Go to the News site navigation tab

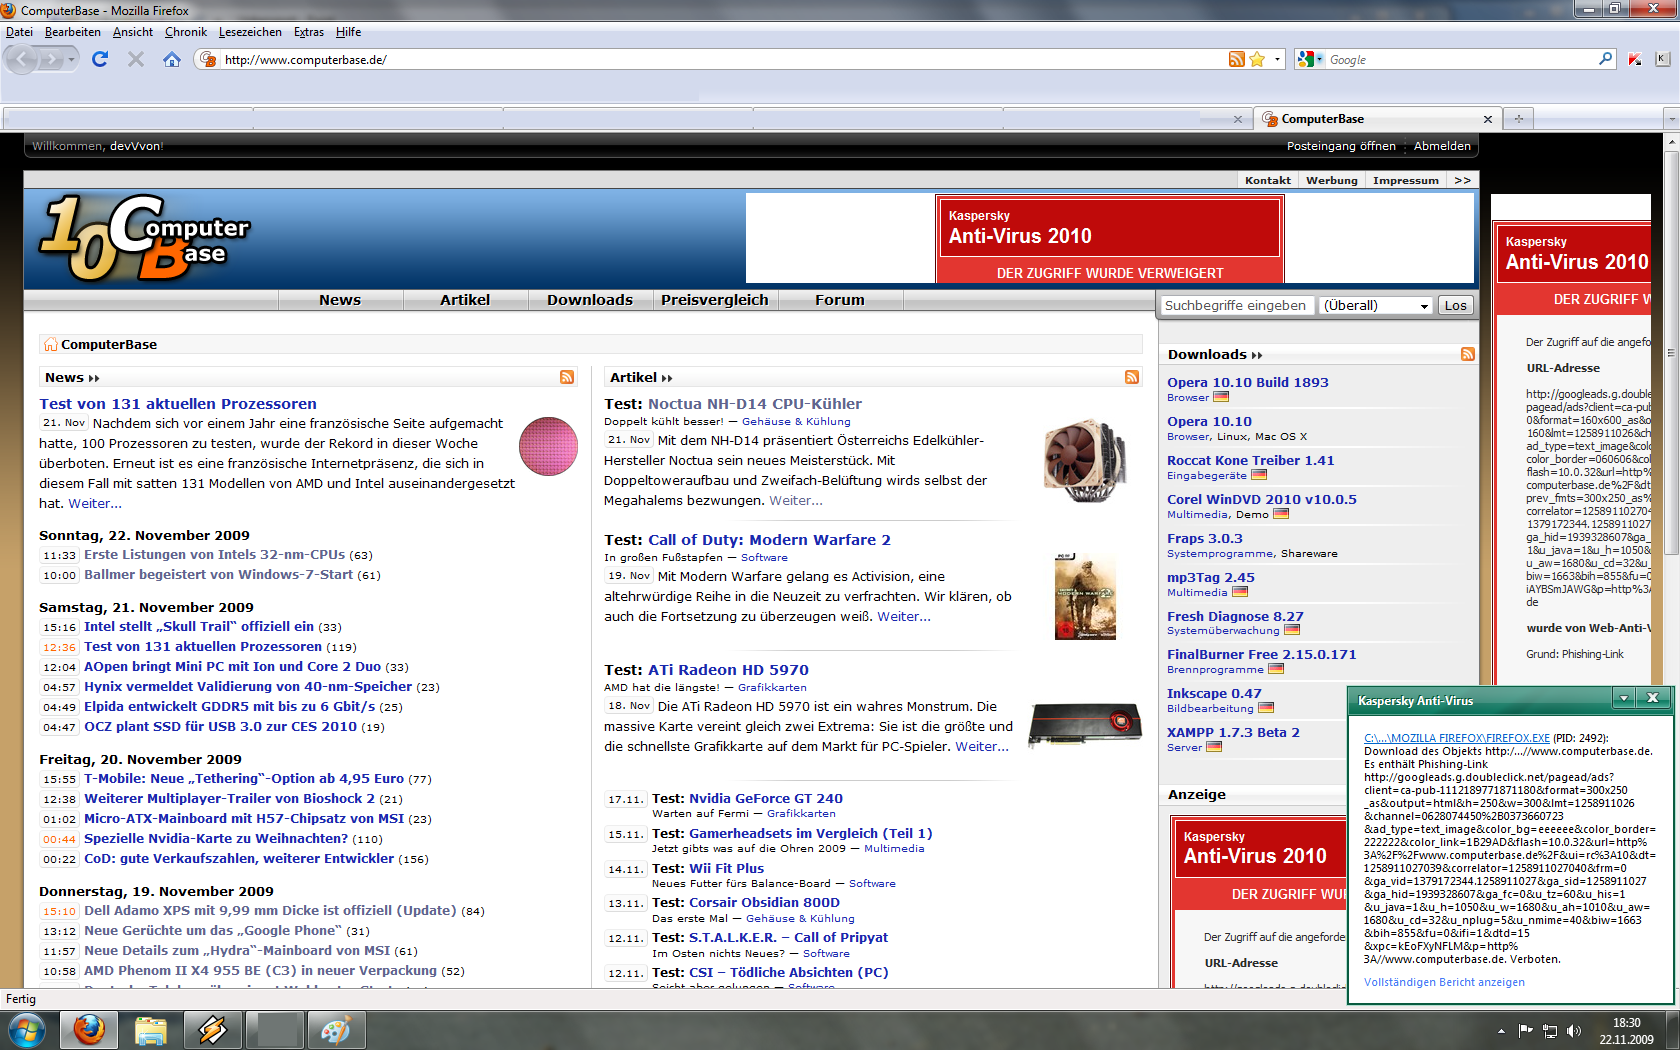[340, 300]
